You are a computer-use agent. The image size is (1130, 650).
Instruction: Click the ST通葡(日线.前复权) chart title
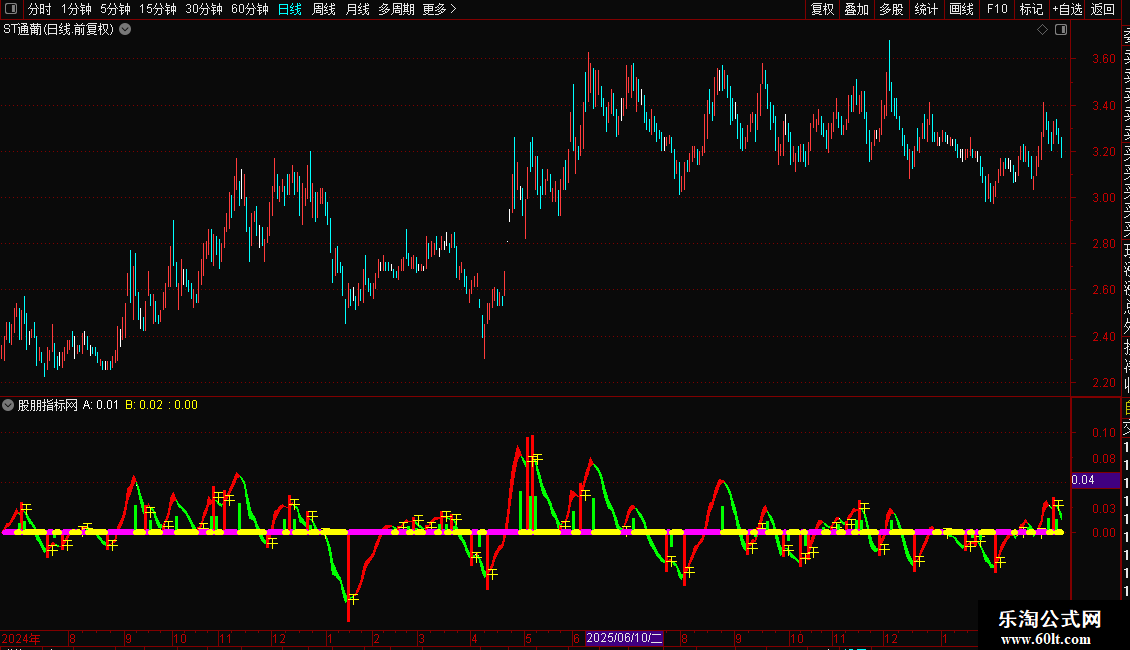(59, 30)
